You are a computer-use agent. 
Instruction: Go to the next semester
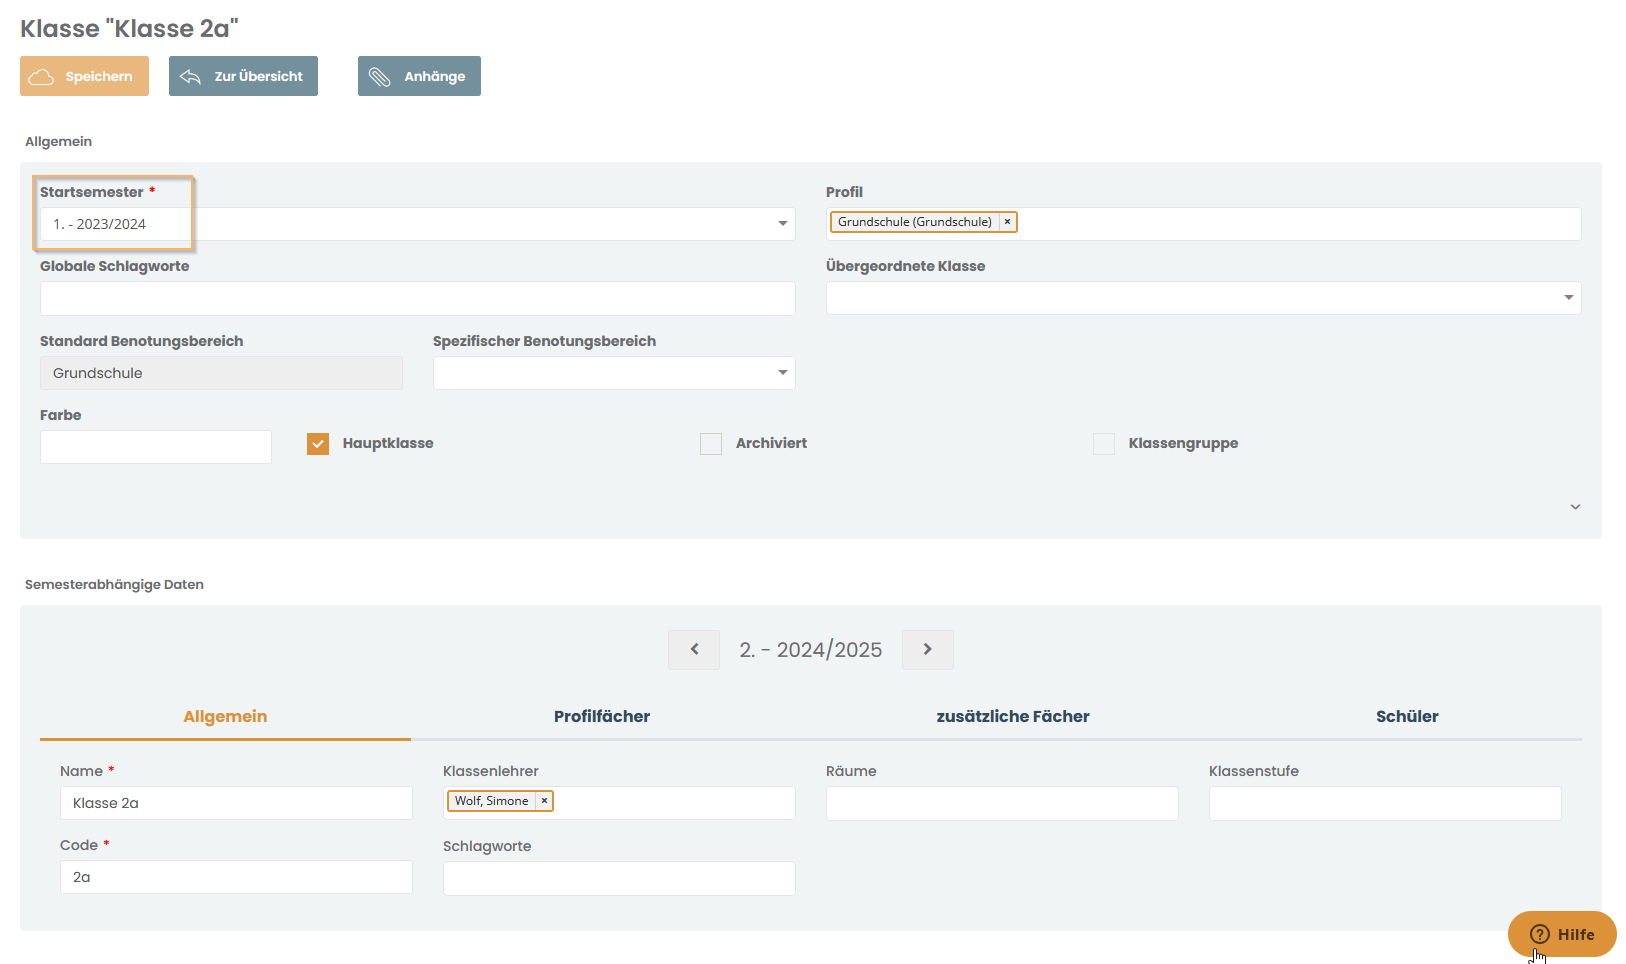pyautogui.click(x=928, y=650)
